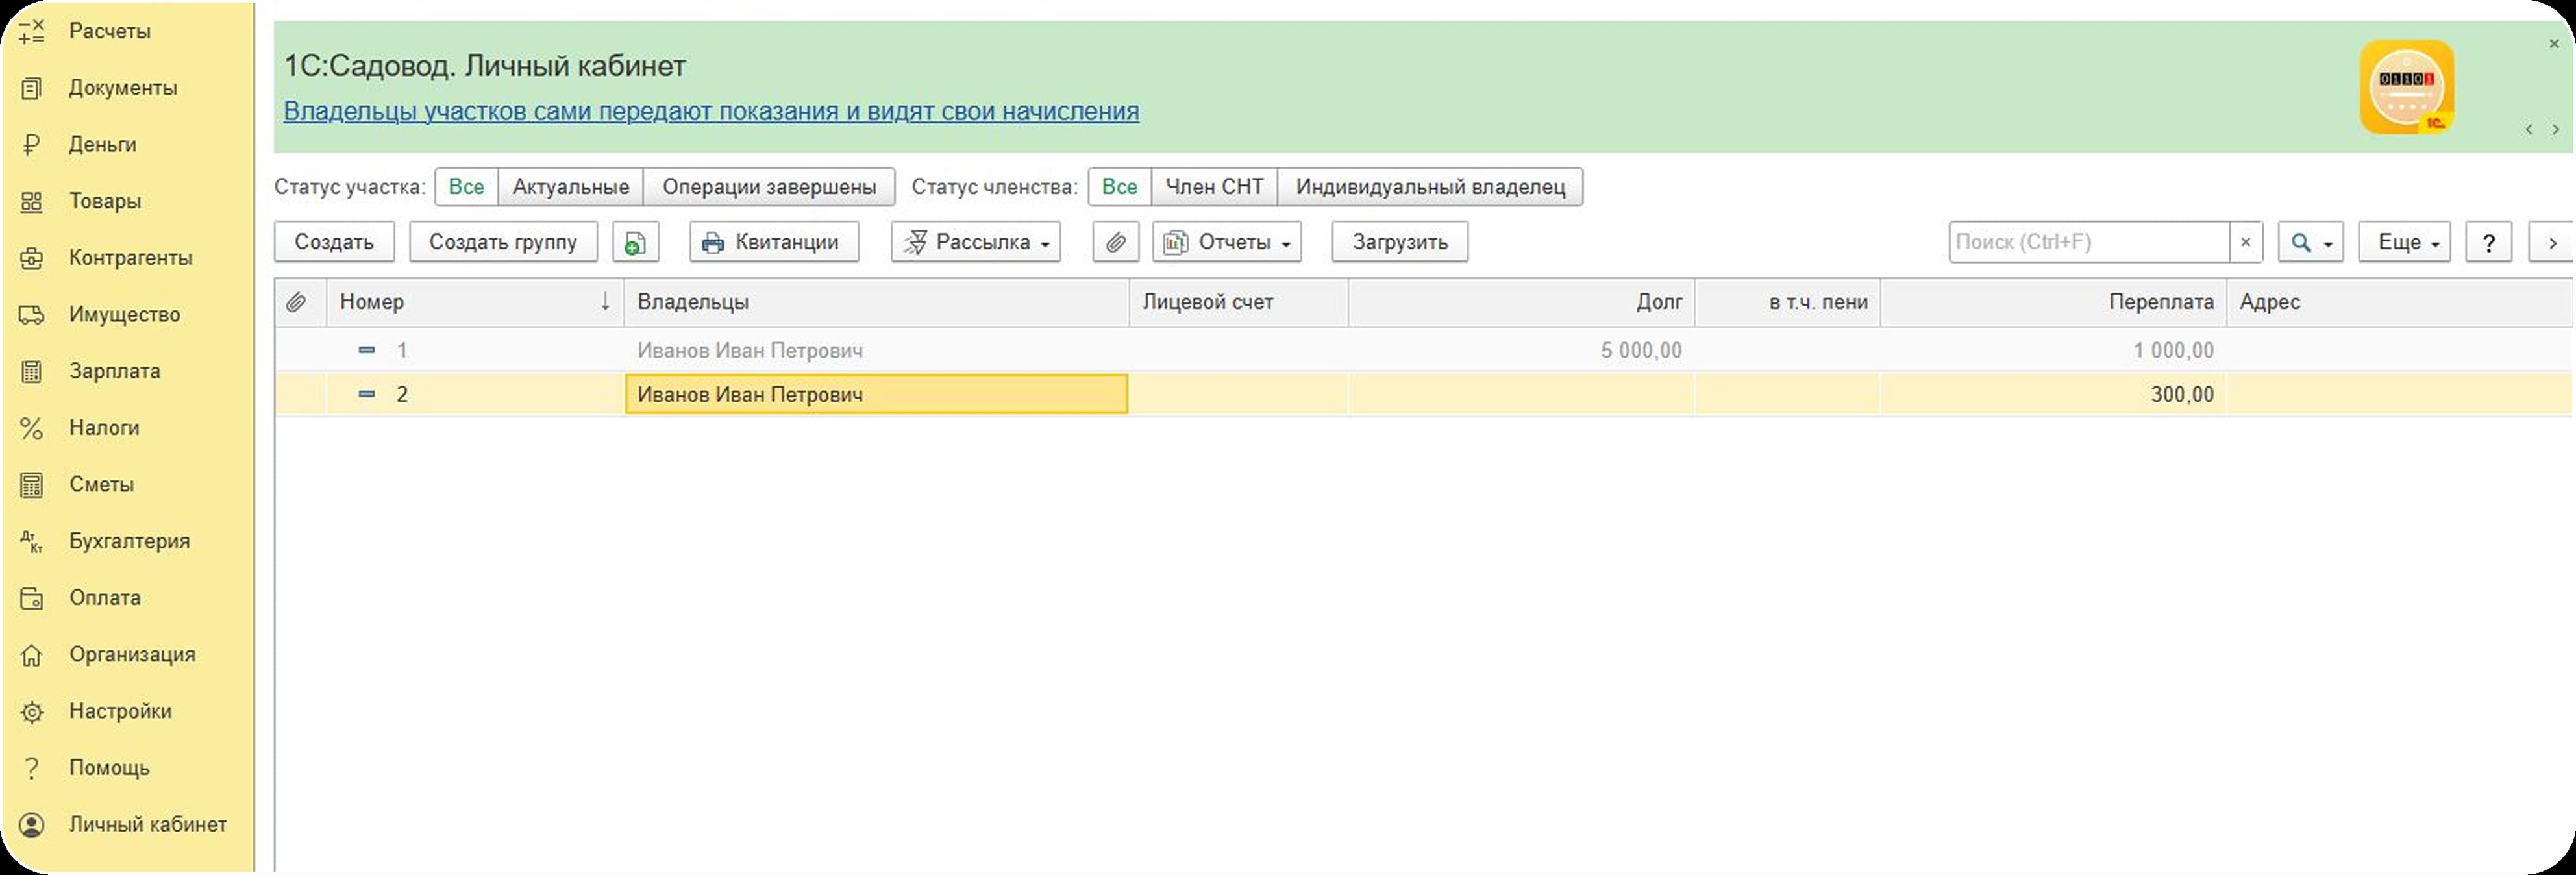Click the Загрузить button

(x=1400, y=242)
